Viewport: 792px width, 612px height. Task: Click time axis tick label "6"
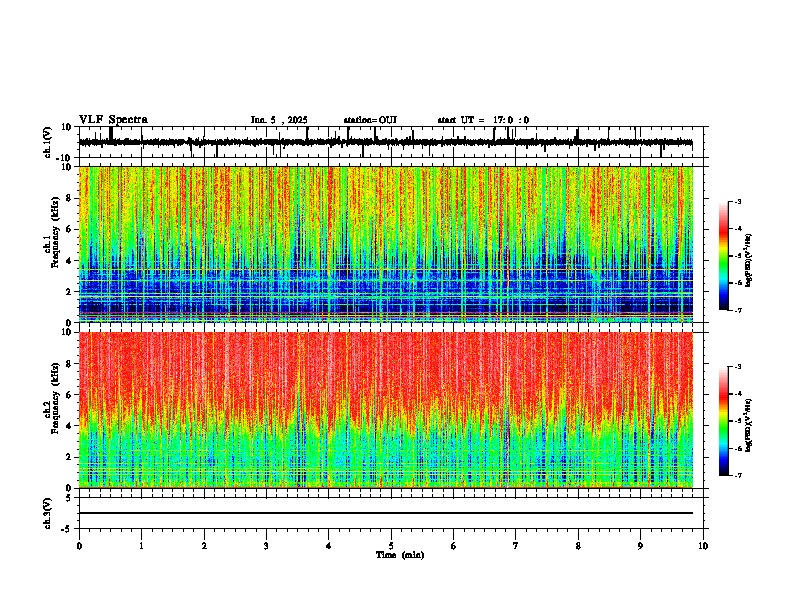pos(454,546)
